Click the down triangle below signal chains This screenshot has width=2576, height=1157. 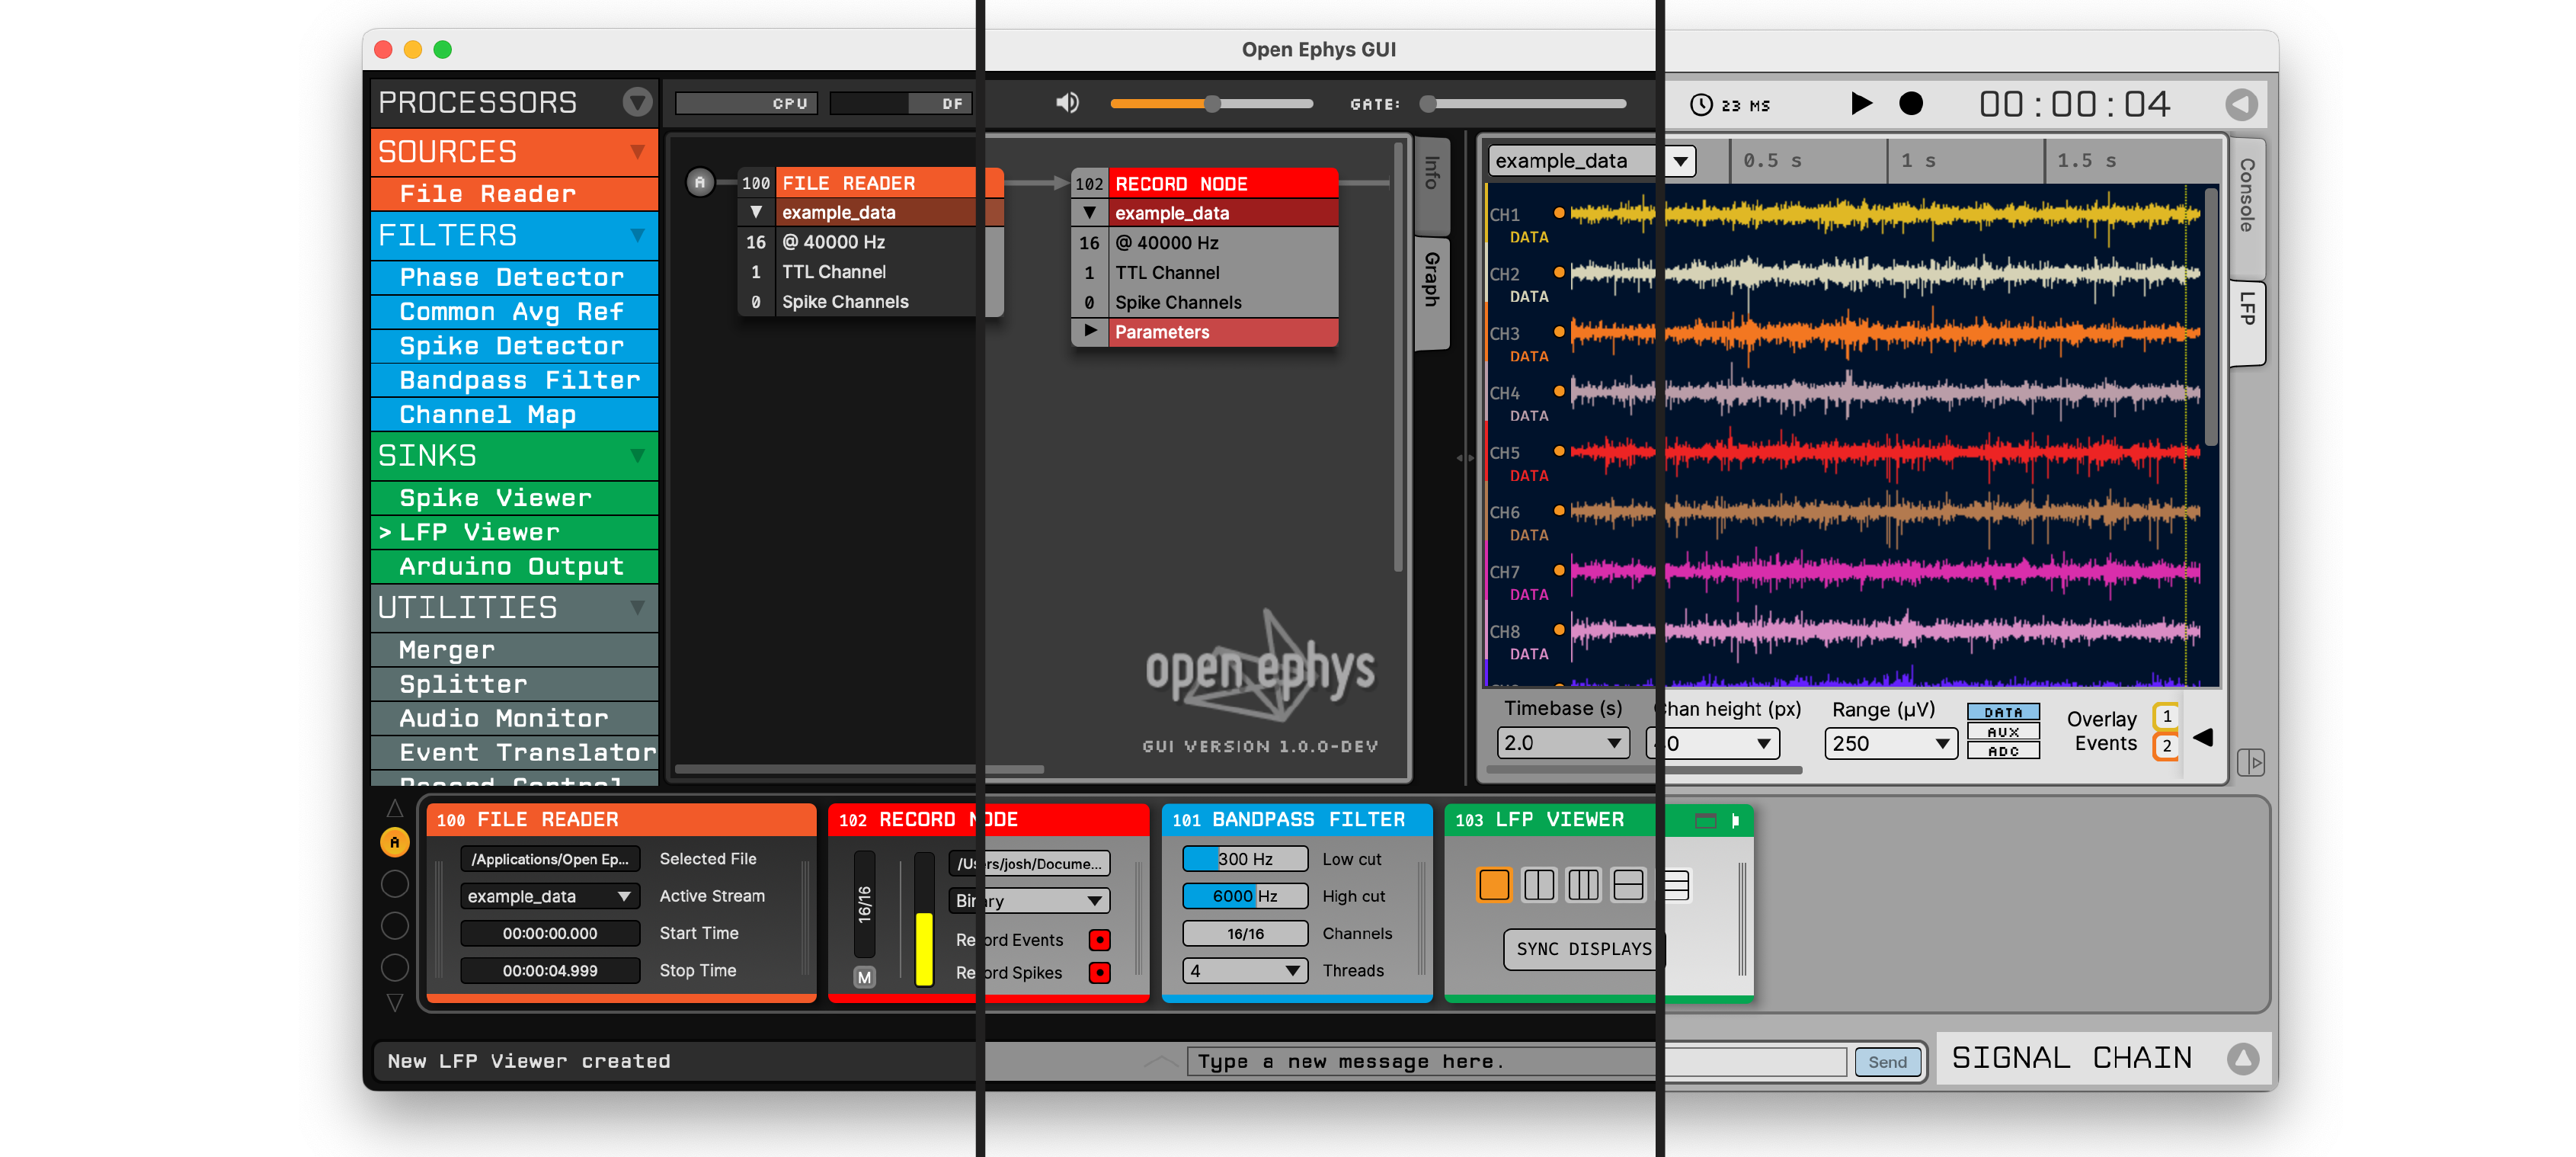coord(395,1002)
